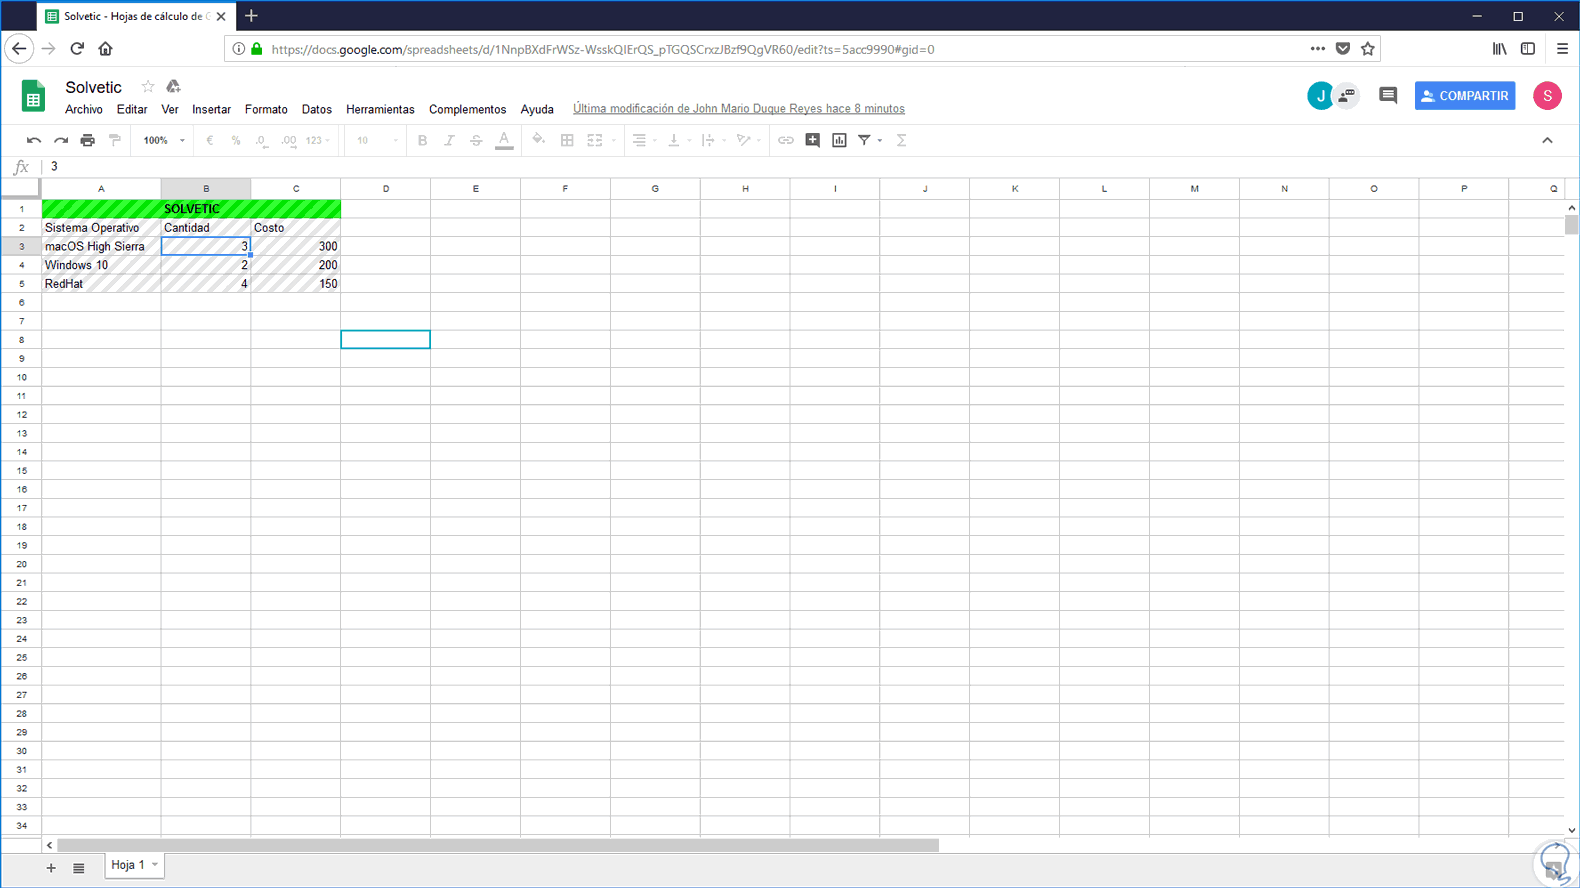
Task: Go to Sheets home via the green logo
Action: coord(33,96)
